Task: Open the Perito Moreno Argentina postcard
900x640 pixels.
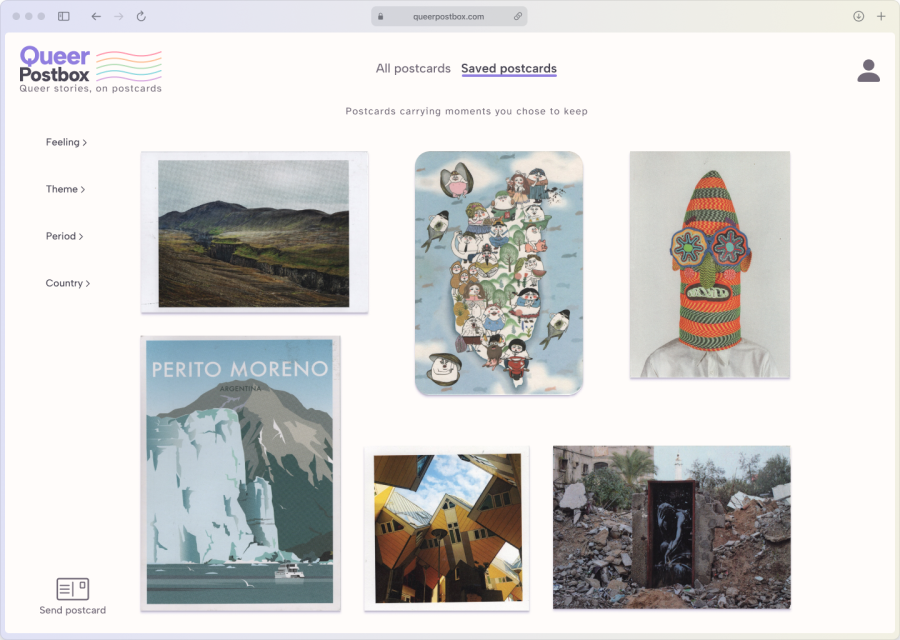Action: (240, 474)
